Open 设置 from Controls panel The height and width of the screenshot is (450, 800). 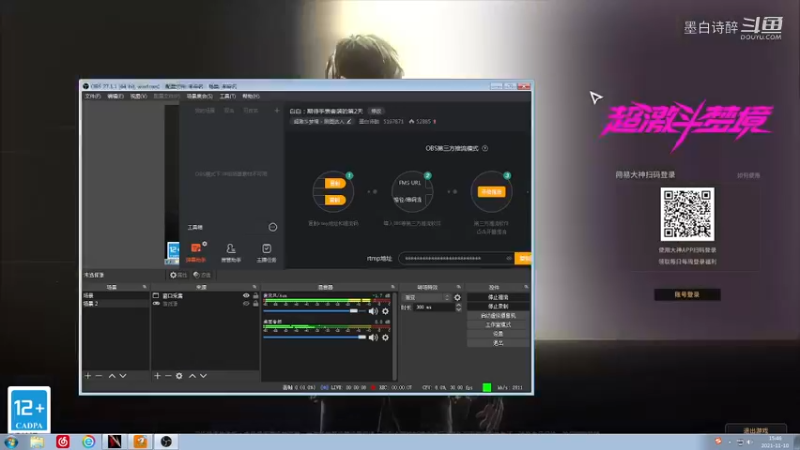pos(498,334)
